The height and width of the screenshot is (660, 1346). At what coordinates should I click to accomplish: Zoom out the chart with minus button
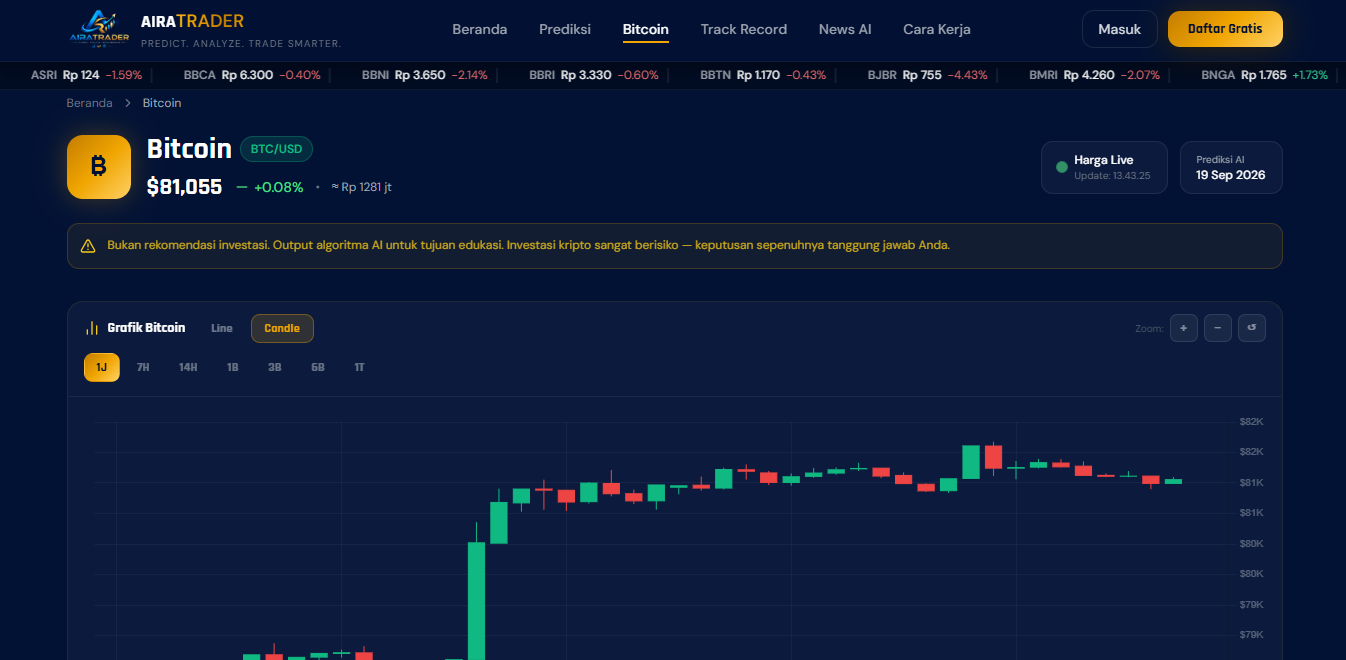1218,328
